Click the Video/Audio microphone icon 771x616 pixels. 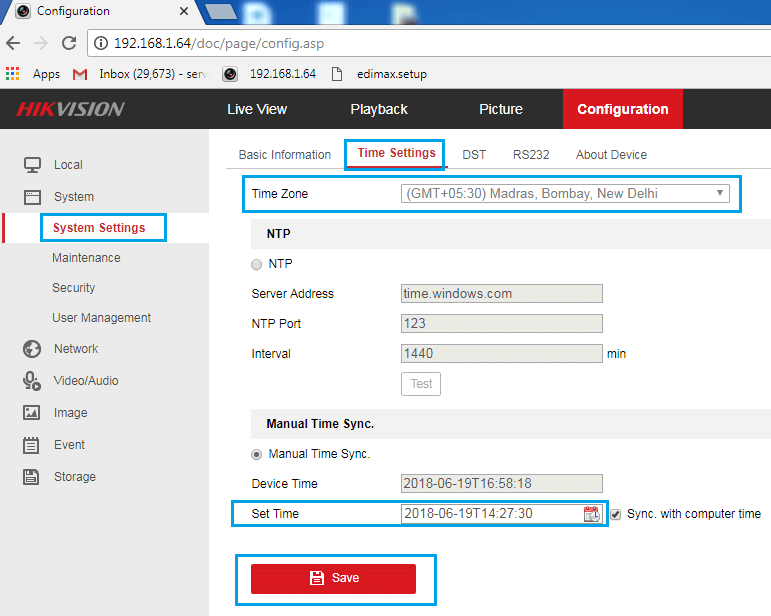[32, 381]
